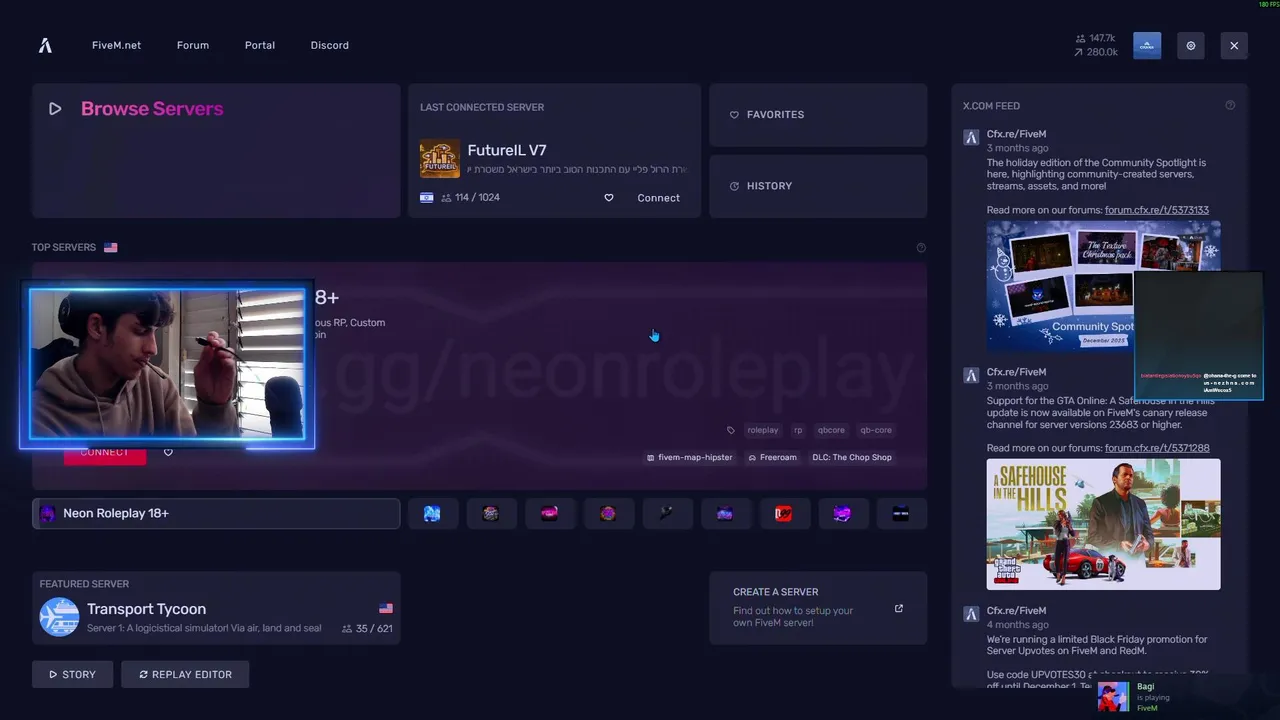This screenshot has width=1280, height=720.
Task: Open the Transport Tycoon featured server
Action: tap(216, 608)
